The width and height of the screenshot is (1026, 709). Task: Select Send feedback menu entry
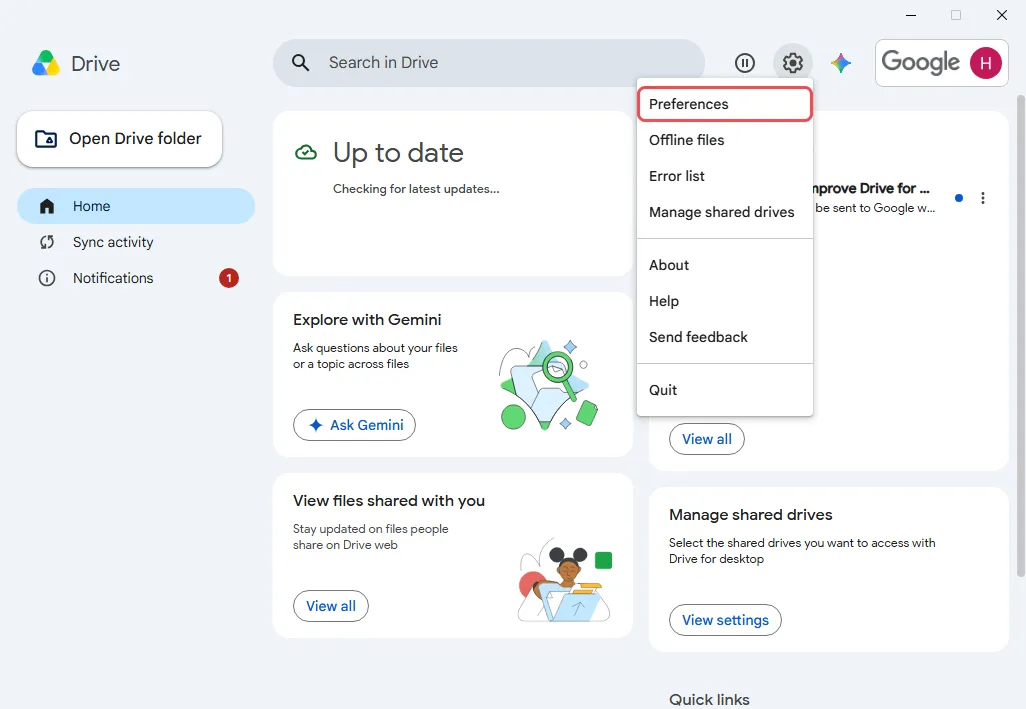point(724,337)
